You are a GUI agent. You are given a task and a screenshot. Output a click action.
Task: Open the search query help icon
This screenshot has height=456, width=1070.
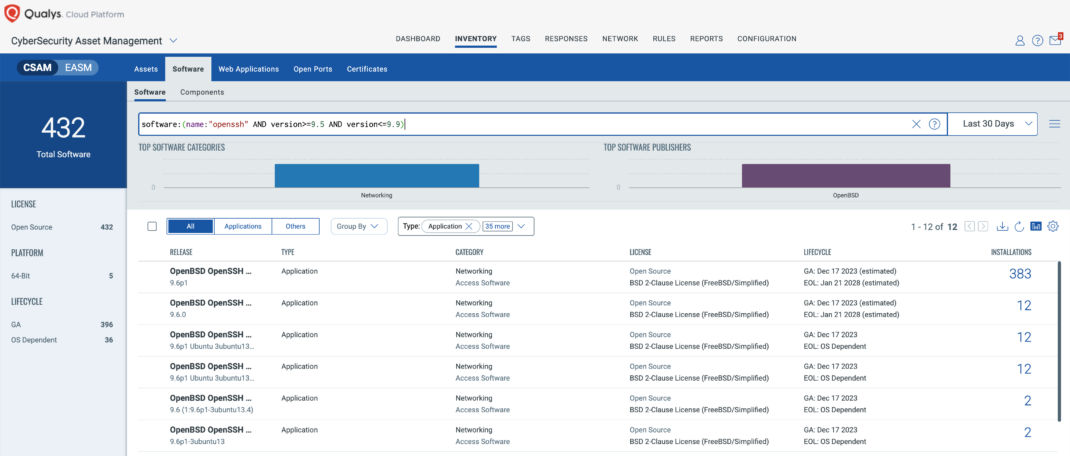[x=935, y=124]
